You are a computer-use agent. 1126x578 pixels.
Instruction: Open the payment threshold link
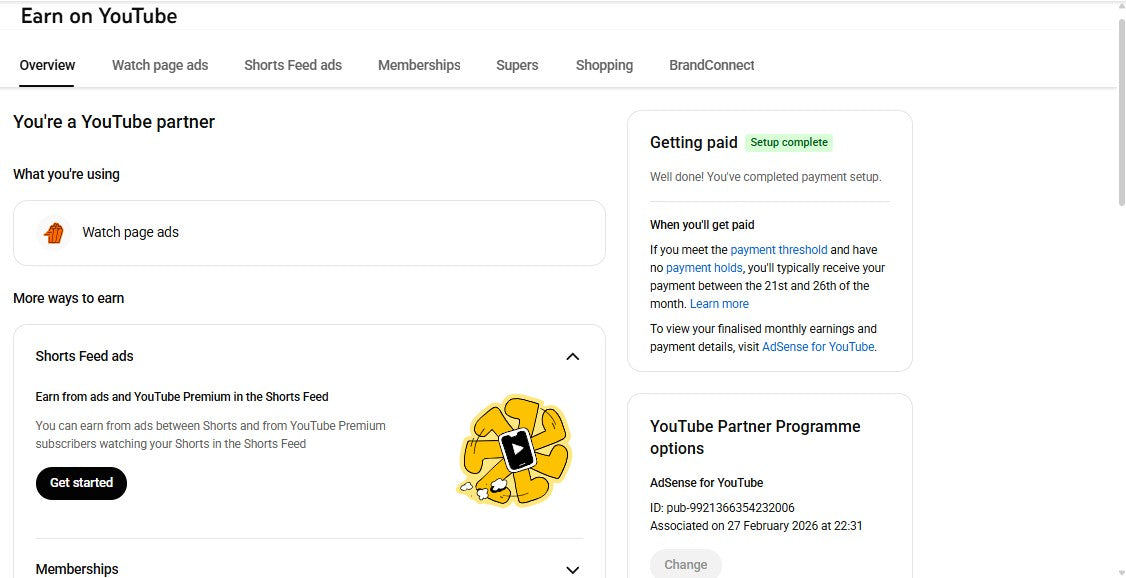click(780, 249)
